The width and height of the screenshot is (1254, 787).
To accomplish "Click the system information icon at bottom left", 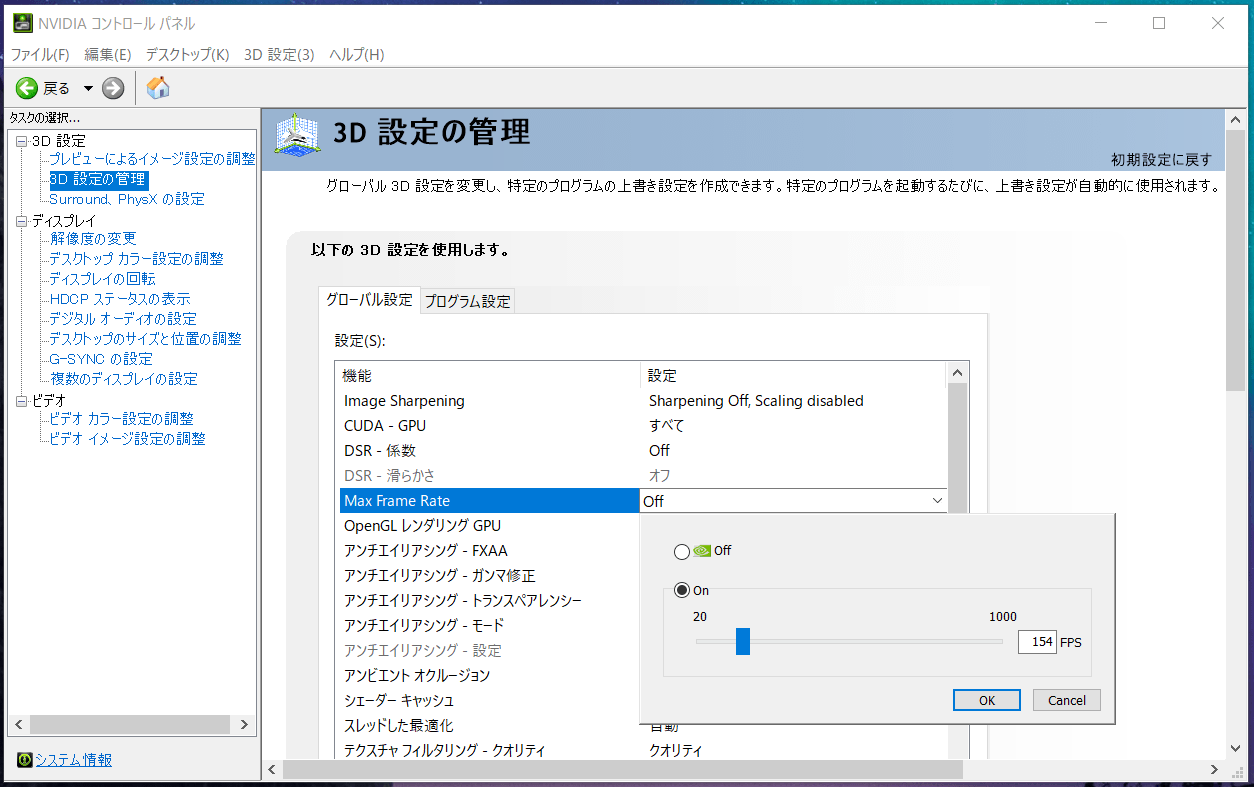I will [x=25, y=760].
